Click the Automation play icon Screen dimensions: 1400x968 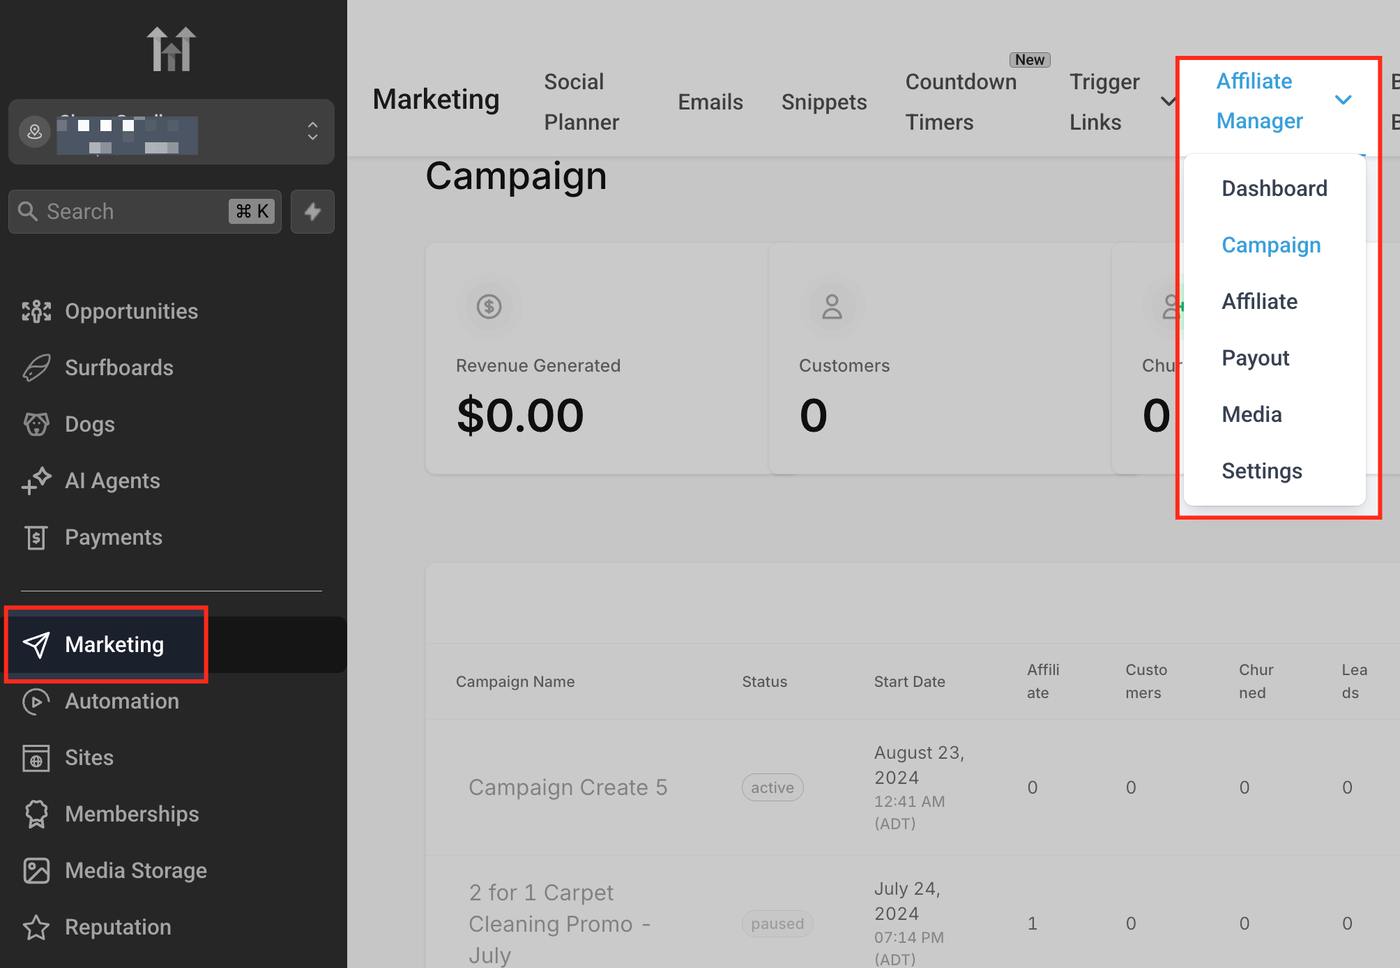coord(36,702)
